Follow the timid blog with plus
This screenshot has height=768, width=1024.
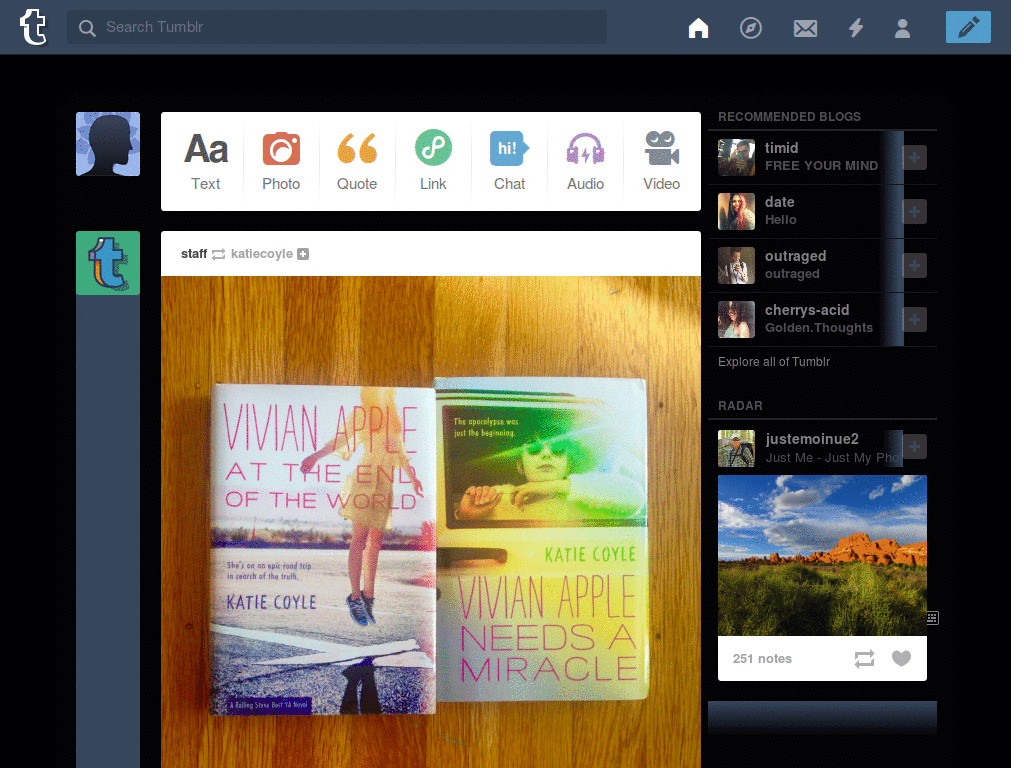pyautogui.click(x=914, y=157)
